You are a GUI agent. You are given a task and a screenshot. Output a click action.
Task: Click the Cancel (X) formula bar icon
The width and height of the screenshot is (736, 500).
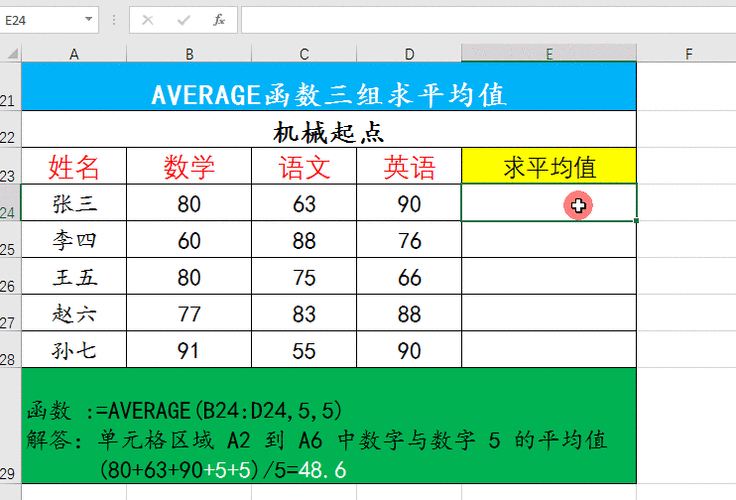pos(147,20)
